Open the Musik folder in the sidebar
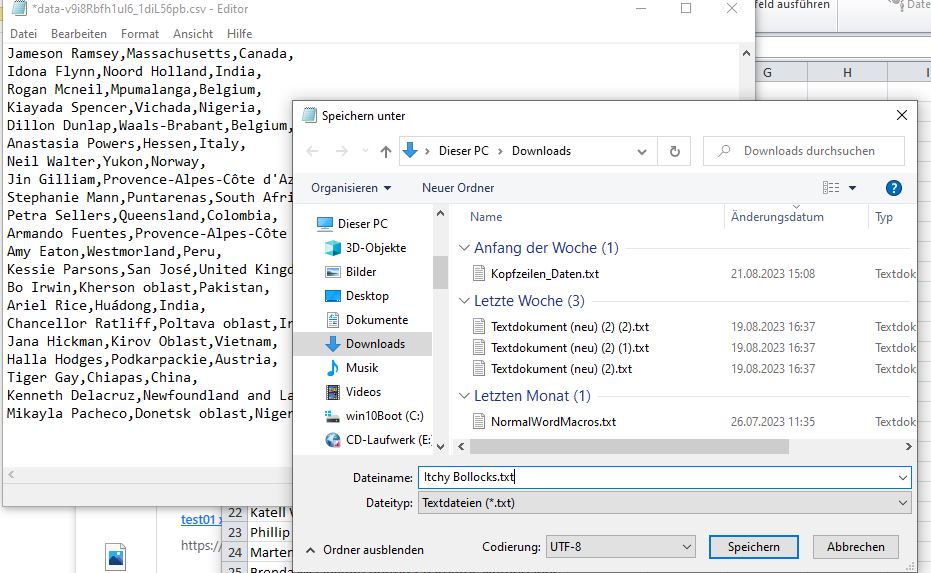This screenshot has width=931, height=573. [362, 368]
